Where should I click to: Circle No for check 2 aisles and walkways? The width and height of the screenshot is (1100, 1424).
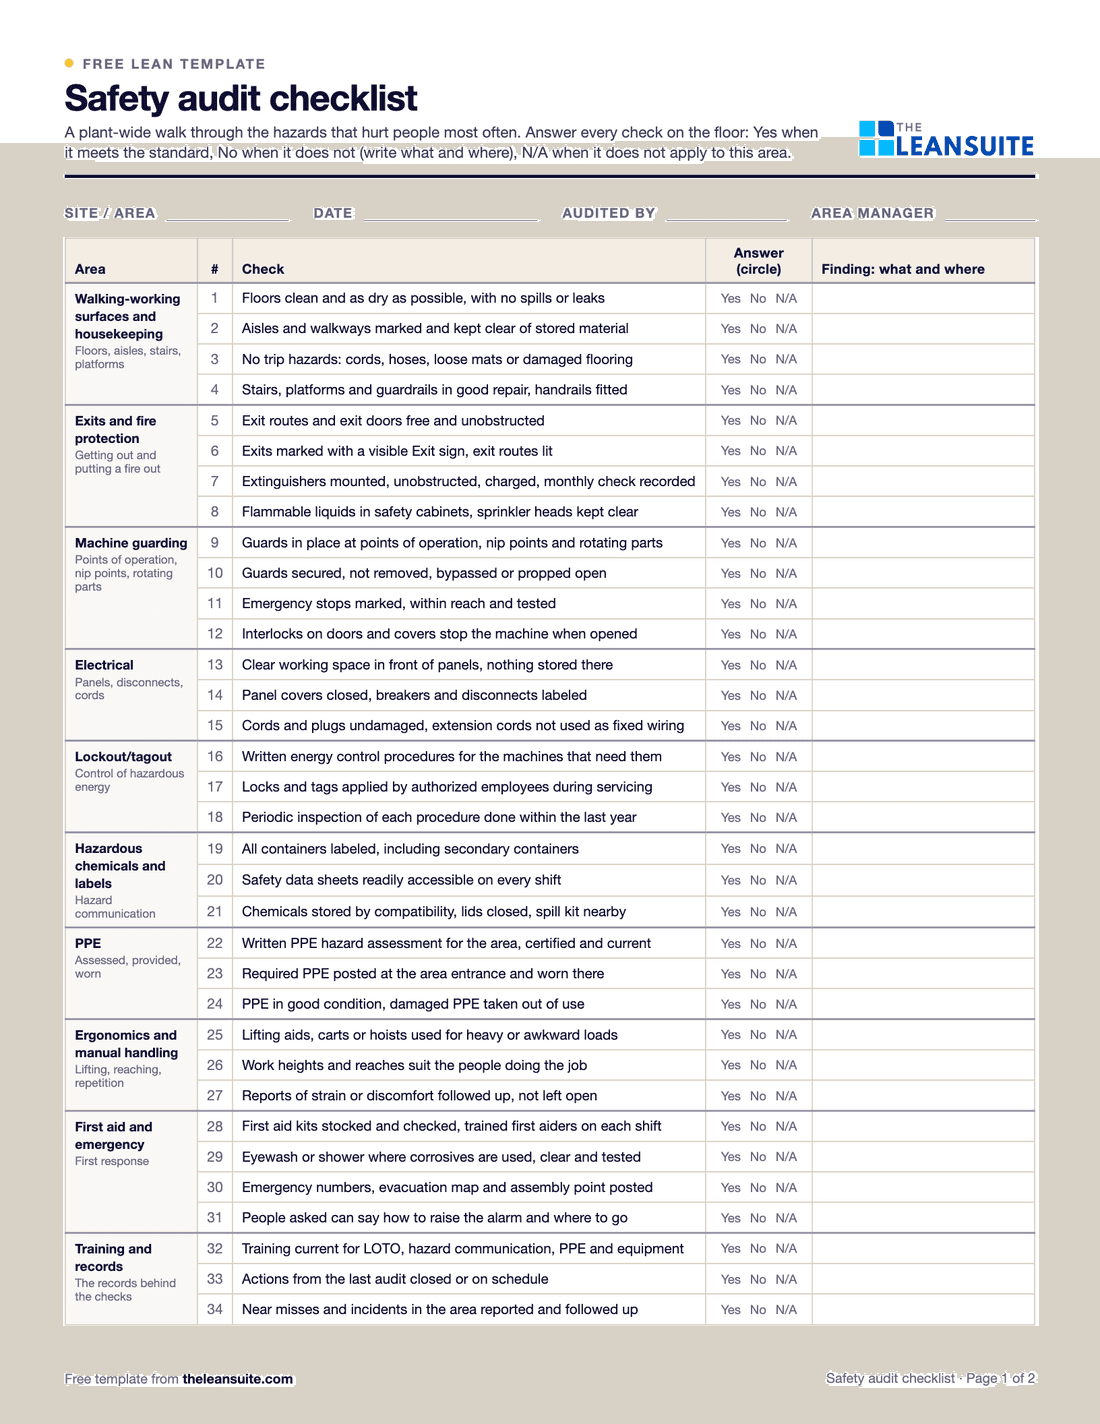tap(758, 329)
